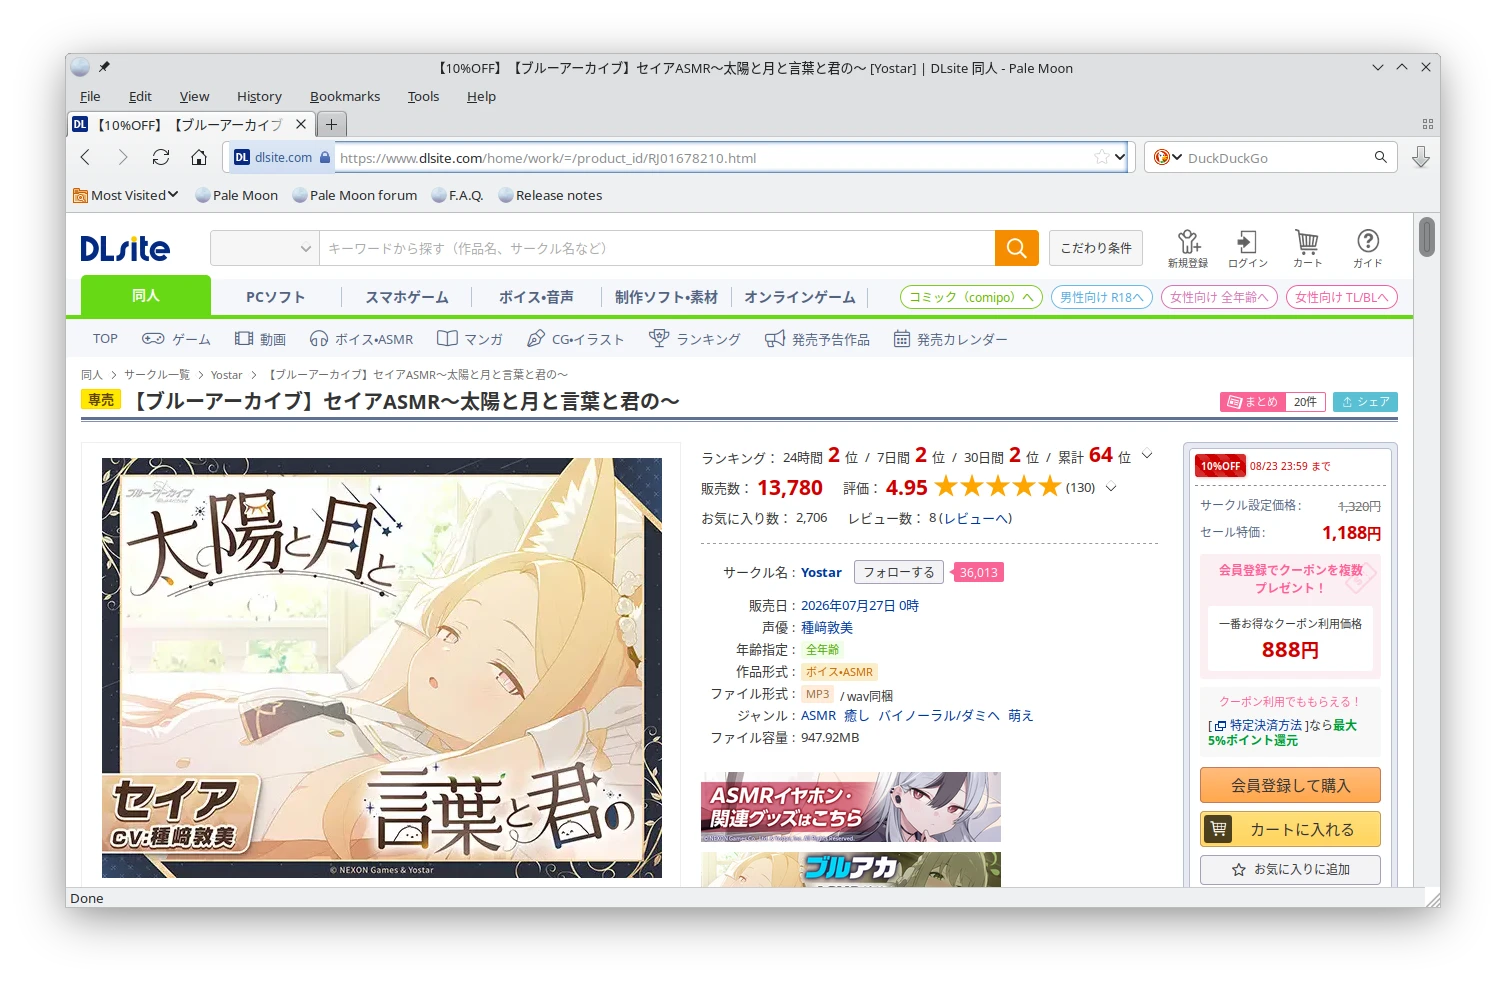Open the マンガ book category
Screen dimensions: 1506x985
coord(470,339)
